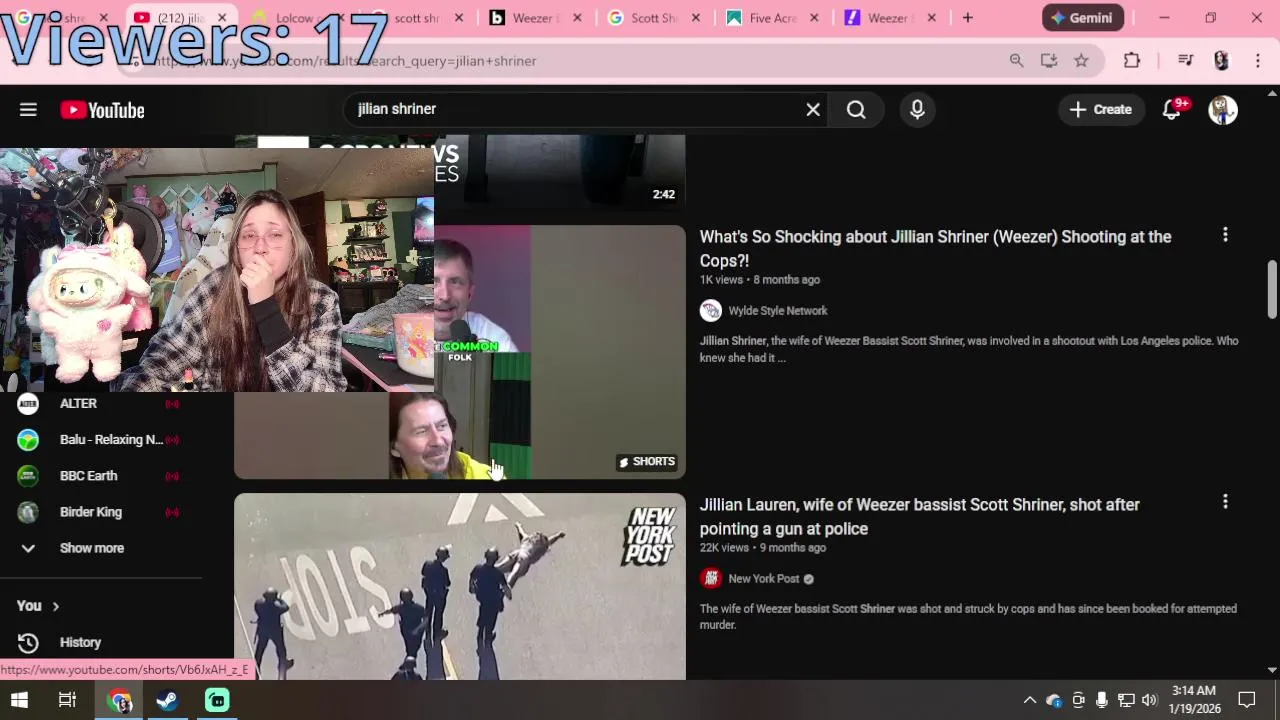Start voice search with the microphone

pyautogui.click(x=917, y=110)
